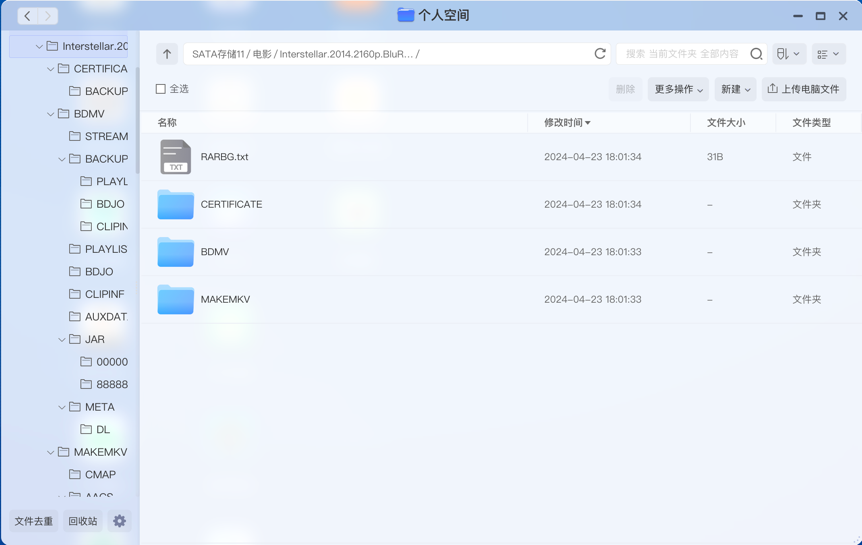The image size is (862, 545).
Task: Select CMAP folder in tree
Action: click(x=92, y=474)
